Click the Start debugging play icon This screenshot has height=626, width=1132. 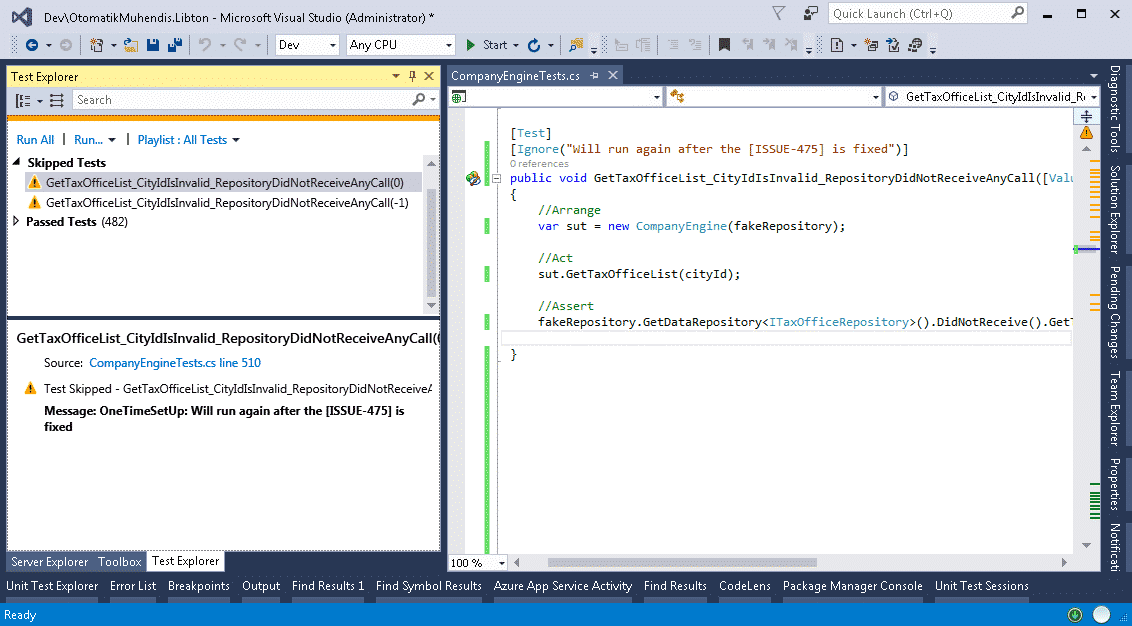coord(470,45)
